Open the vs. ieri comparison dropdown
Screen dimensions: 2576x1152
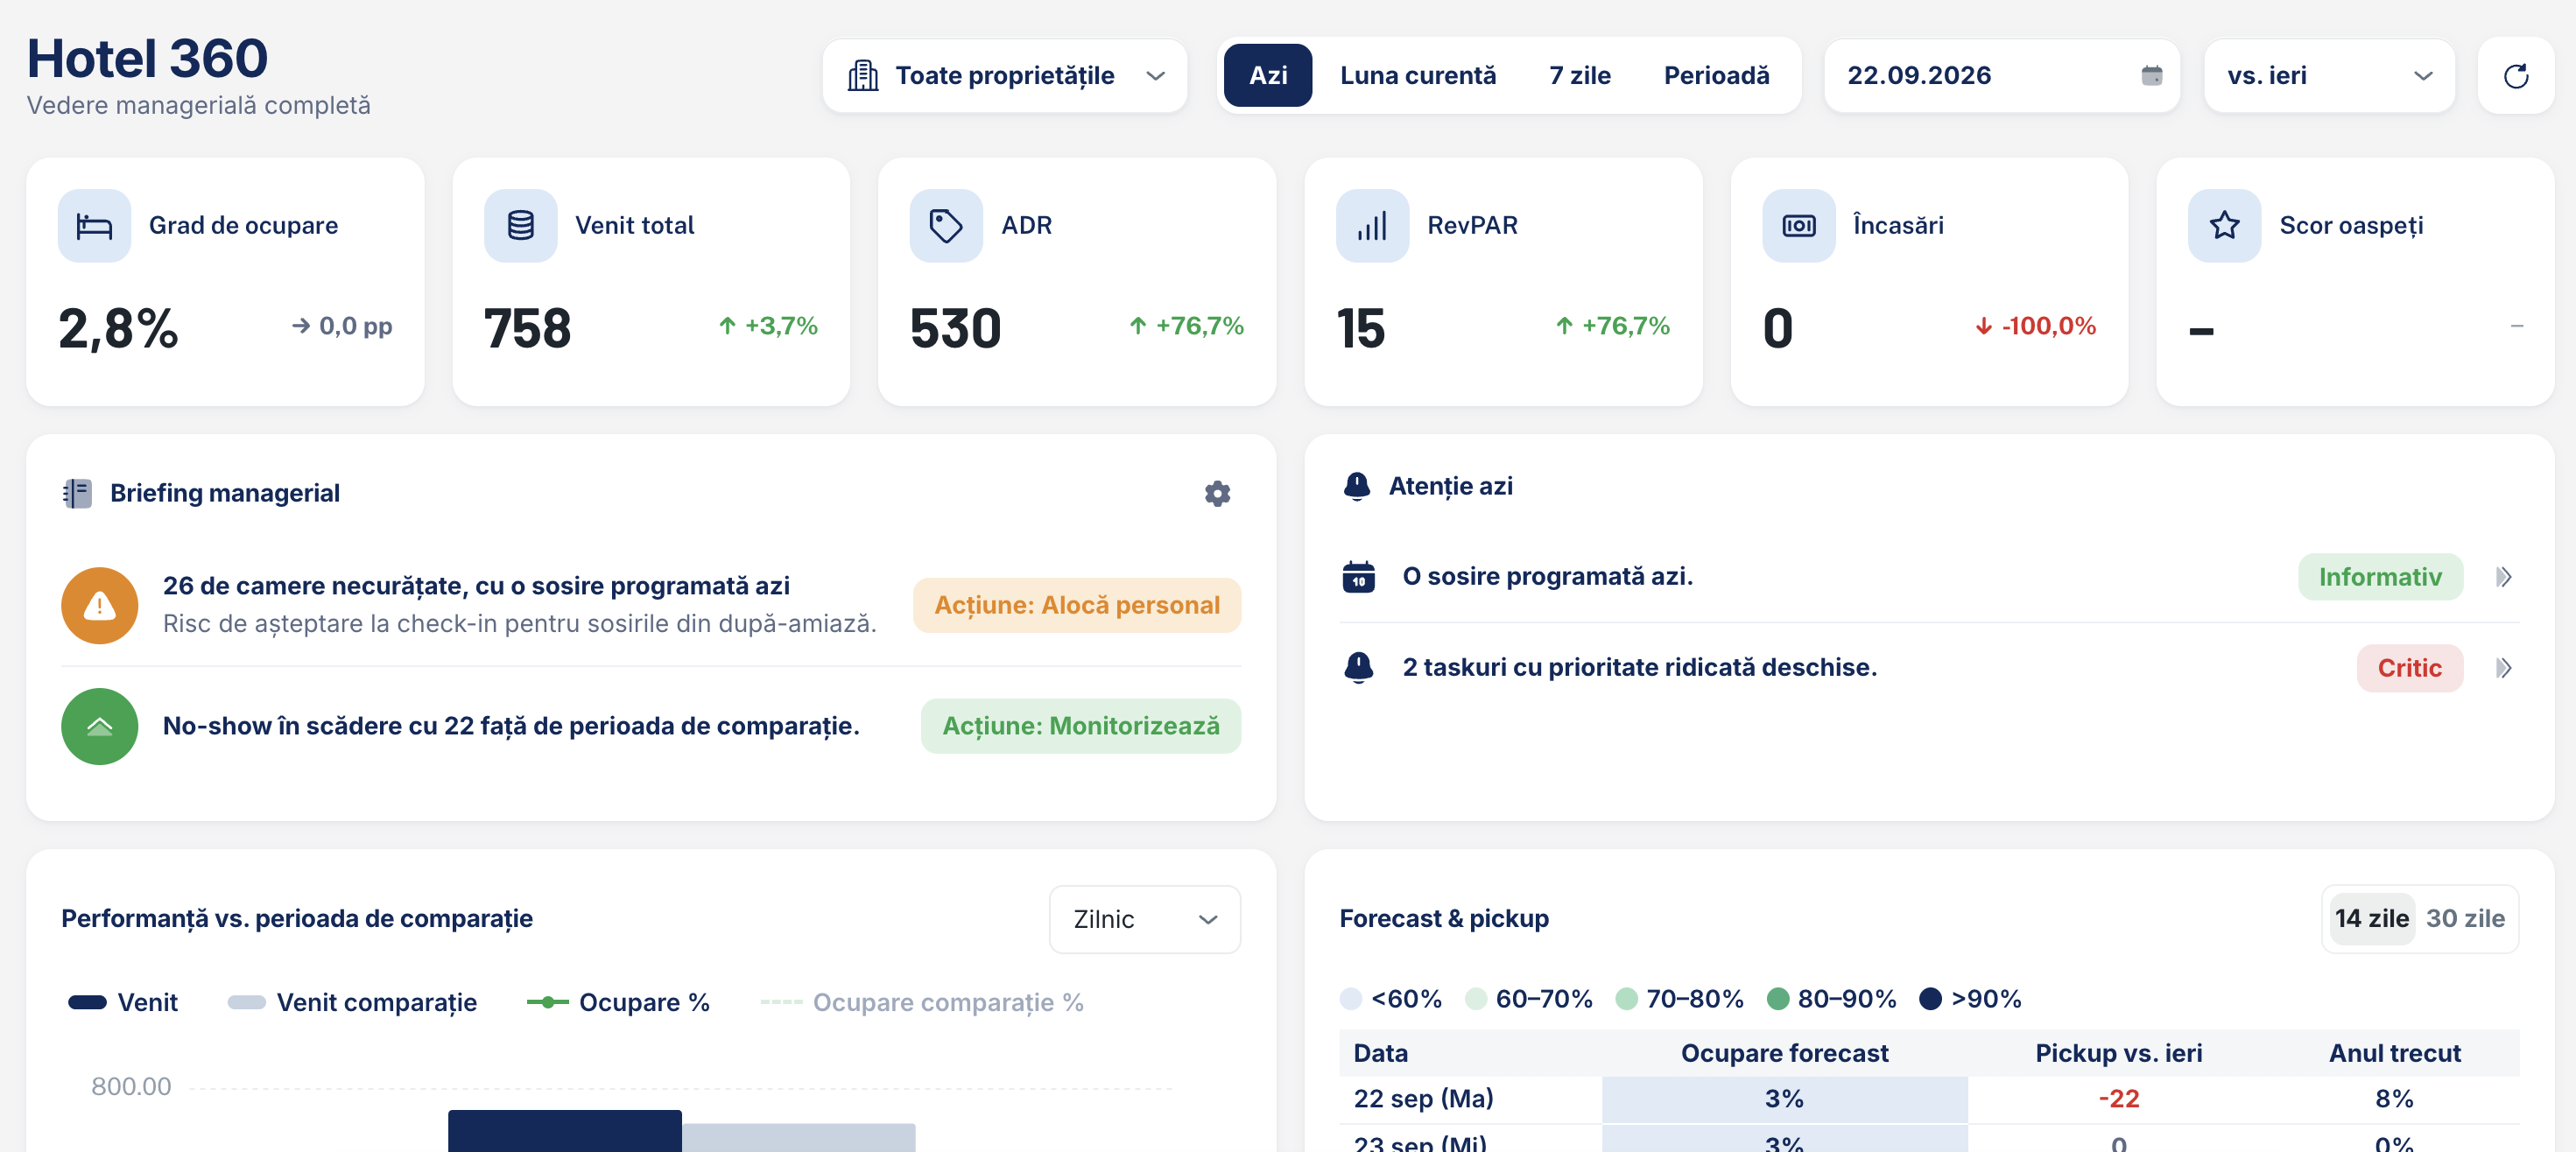pos(2328,76)
